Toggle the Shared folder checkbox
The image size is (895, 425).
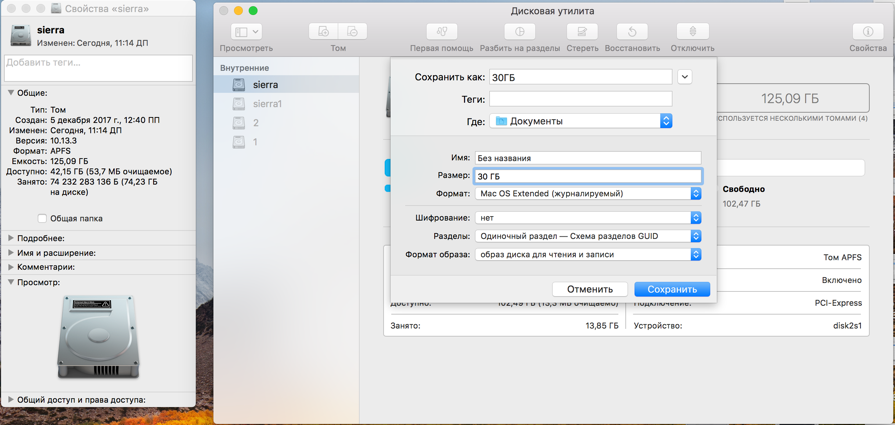(x=42, y=218)
